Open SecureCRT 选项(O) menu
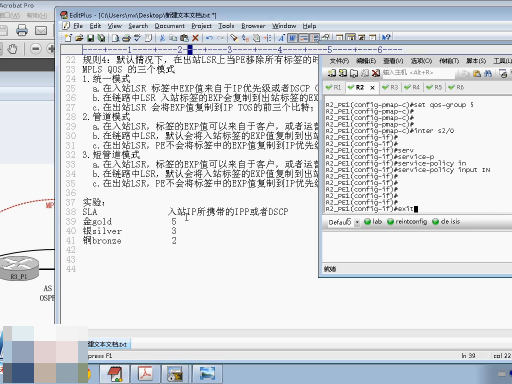 [x=421, y=61]
